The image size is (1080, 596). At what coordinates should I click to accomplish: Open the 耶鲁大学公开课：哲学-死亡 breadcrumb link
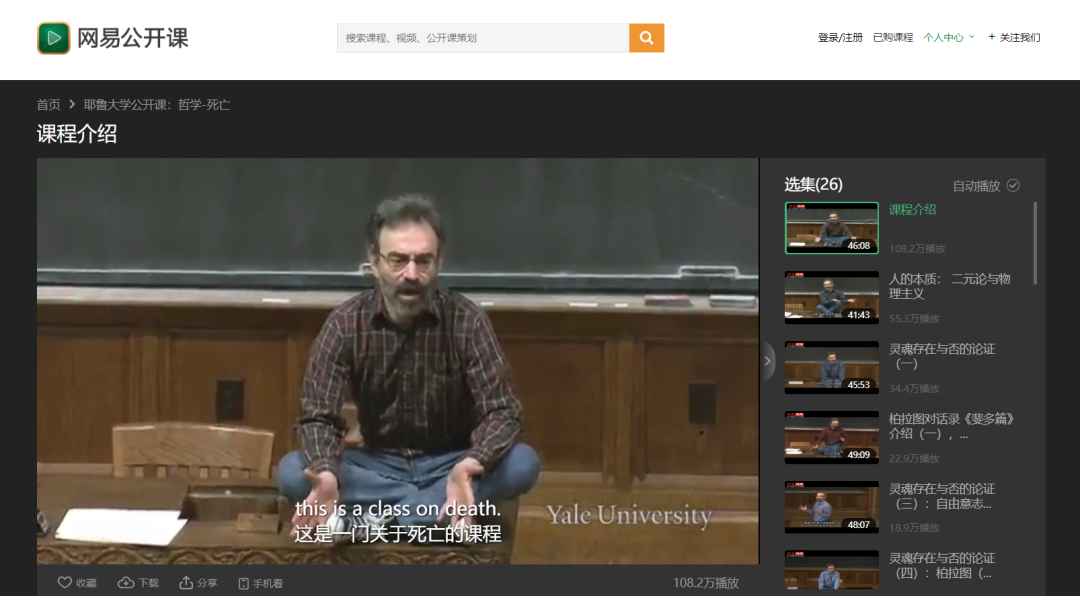(x=157, y=105)
